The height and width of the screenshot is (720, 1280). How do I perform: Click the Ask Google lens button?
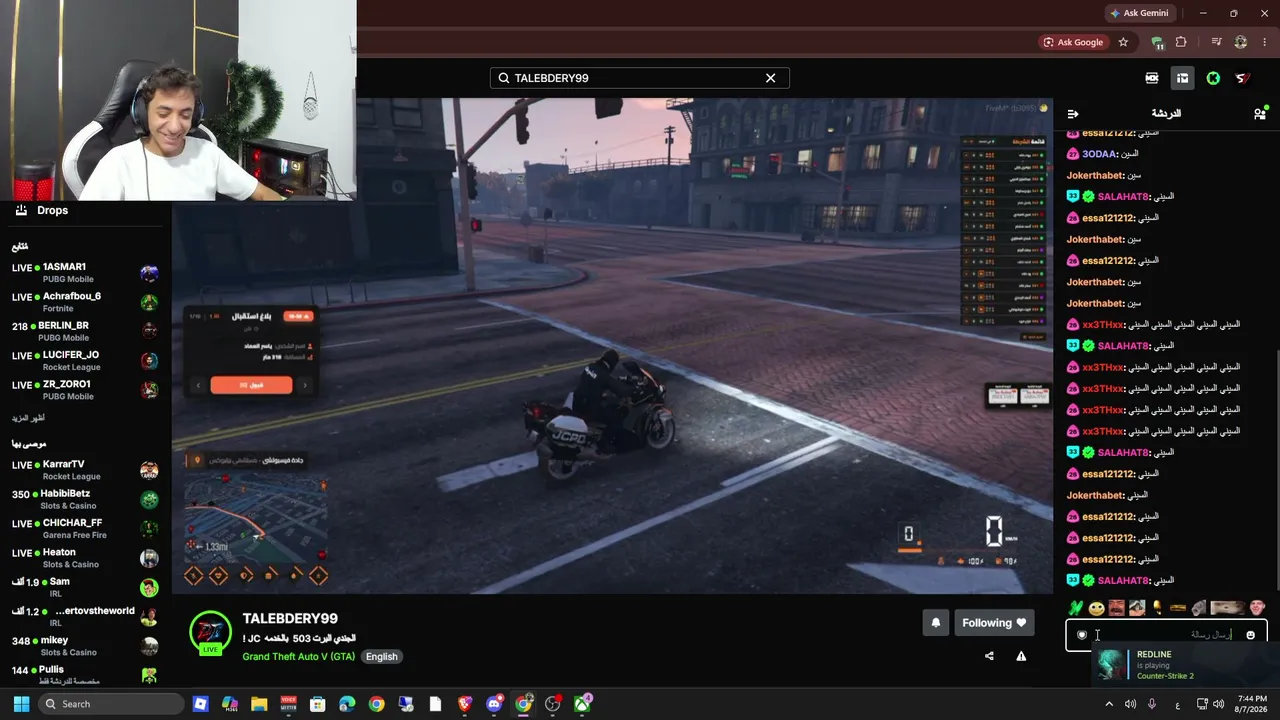click(1073, 42)
